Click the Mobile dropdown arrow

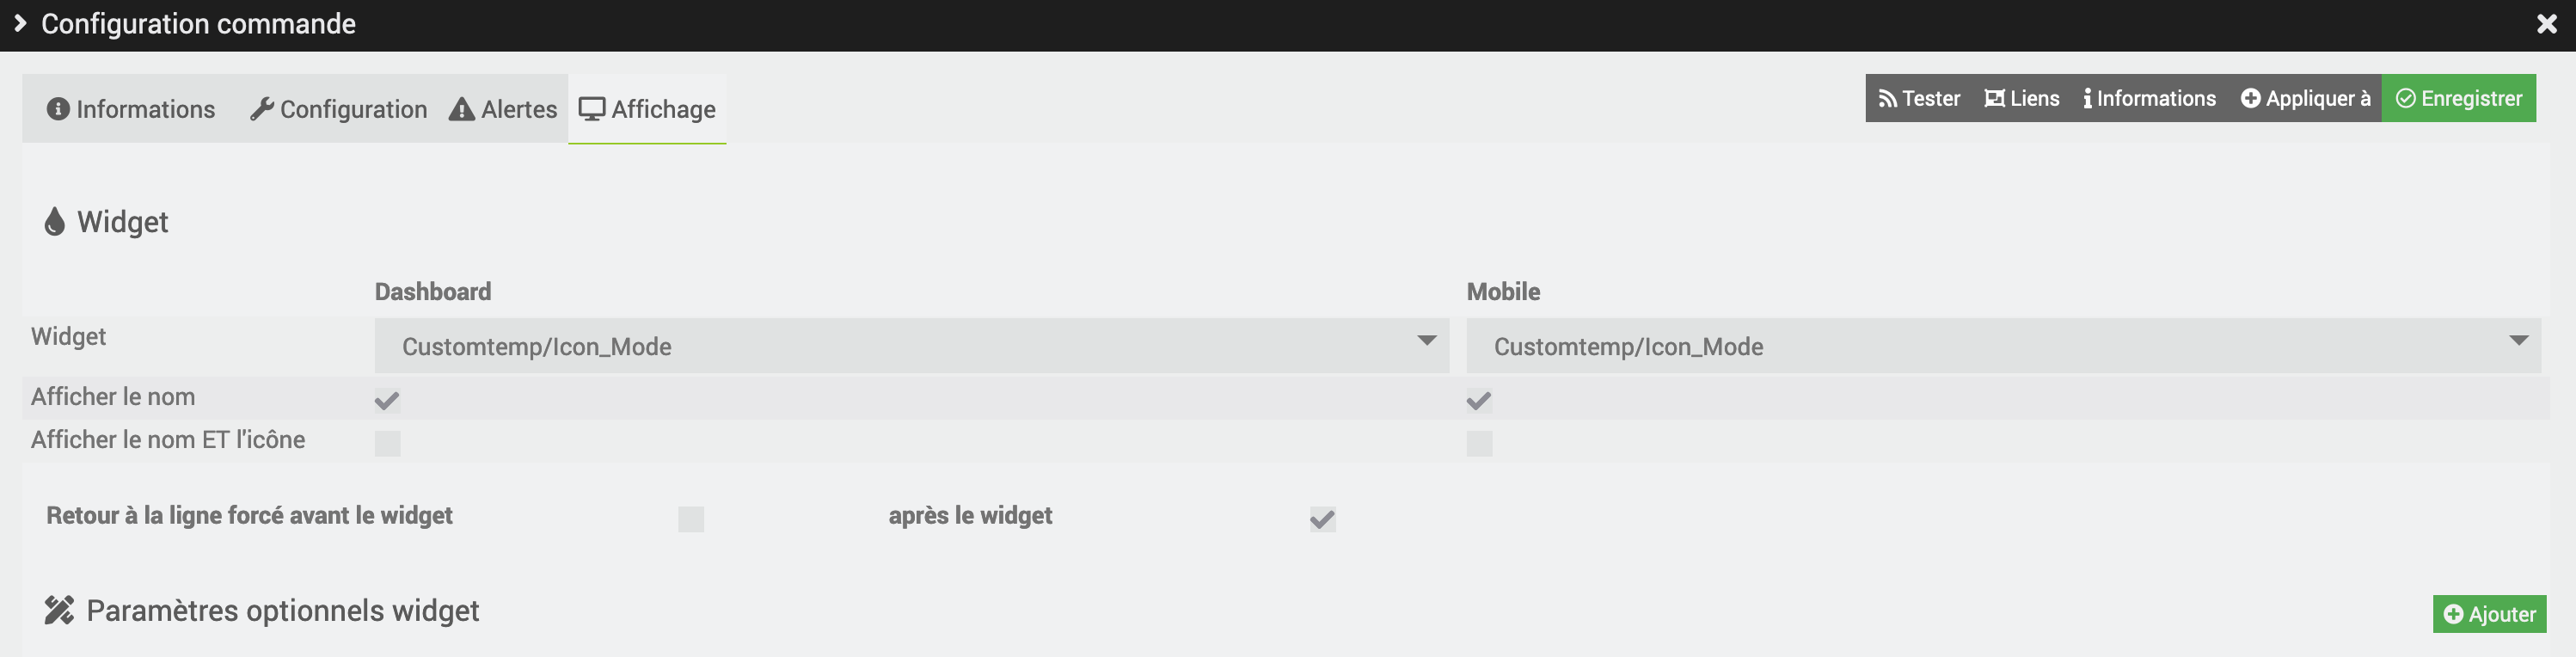[x=2518, y=341]
